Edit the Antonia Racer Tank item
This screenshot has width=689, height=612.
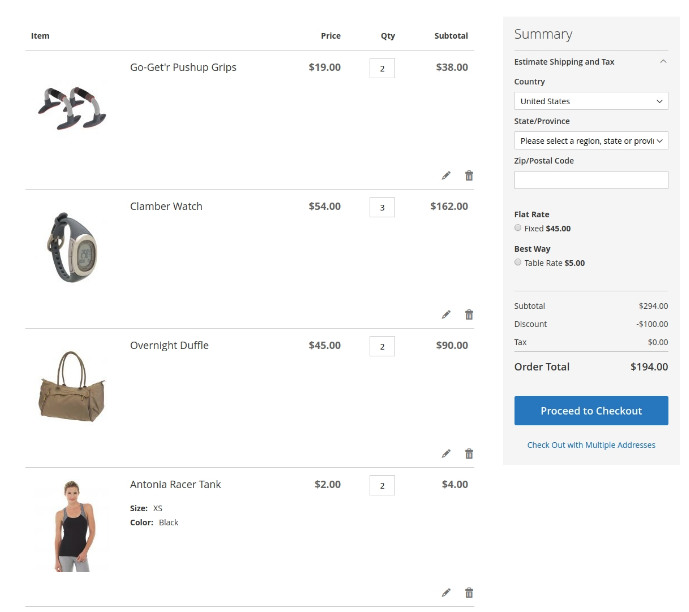(446, 592)
